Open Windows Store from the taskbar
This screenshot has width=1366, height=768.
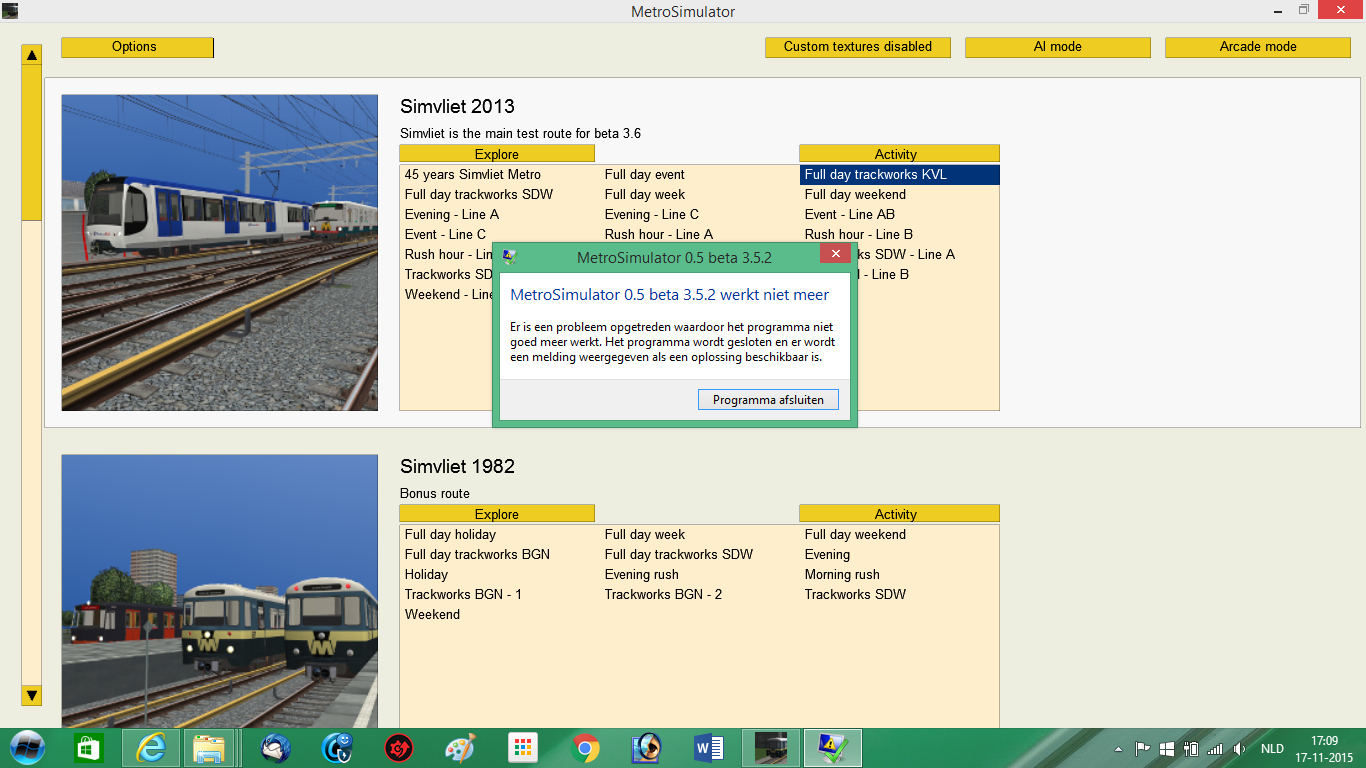pyautogui.click(x=88, y=747)
